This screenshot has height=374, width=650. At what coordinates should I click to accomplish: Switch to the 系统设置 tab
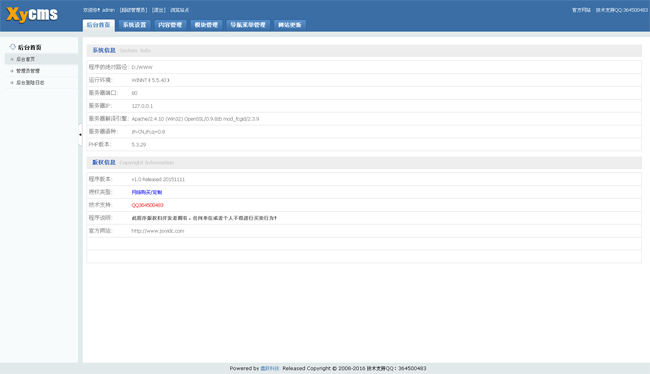coord(134,25)
